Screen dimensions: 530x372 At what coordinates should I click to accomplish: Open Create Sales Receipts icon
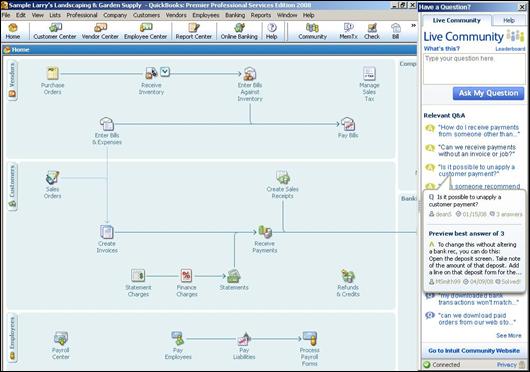click(283, 177)
